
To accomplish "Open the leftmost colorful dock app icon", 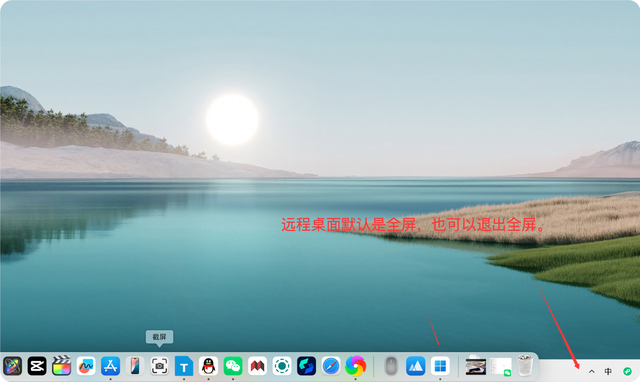I will [12, 366].
